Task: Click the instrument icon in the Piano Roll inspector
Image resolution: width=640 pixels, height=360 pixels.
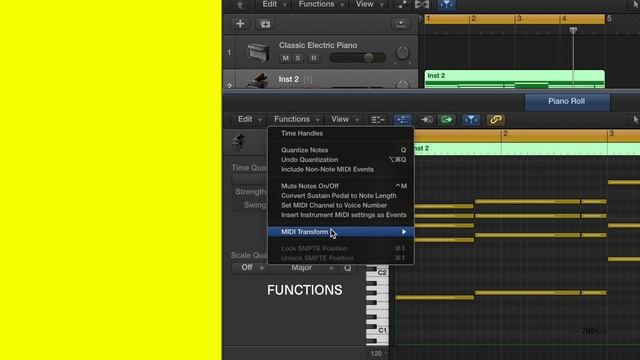Action: click(239, 142)
